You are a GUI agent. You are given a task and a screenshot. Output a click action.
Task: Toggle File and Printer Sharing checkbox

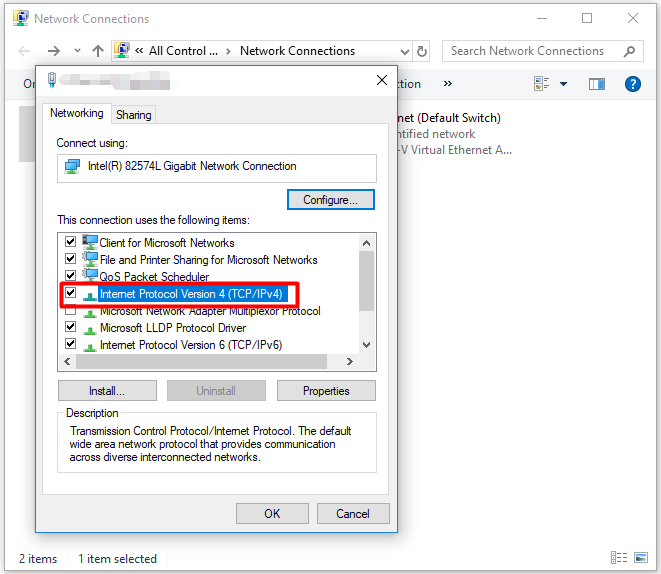pos(70,258)
